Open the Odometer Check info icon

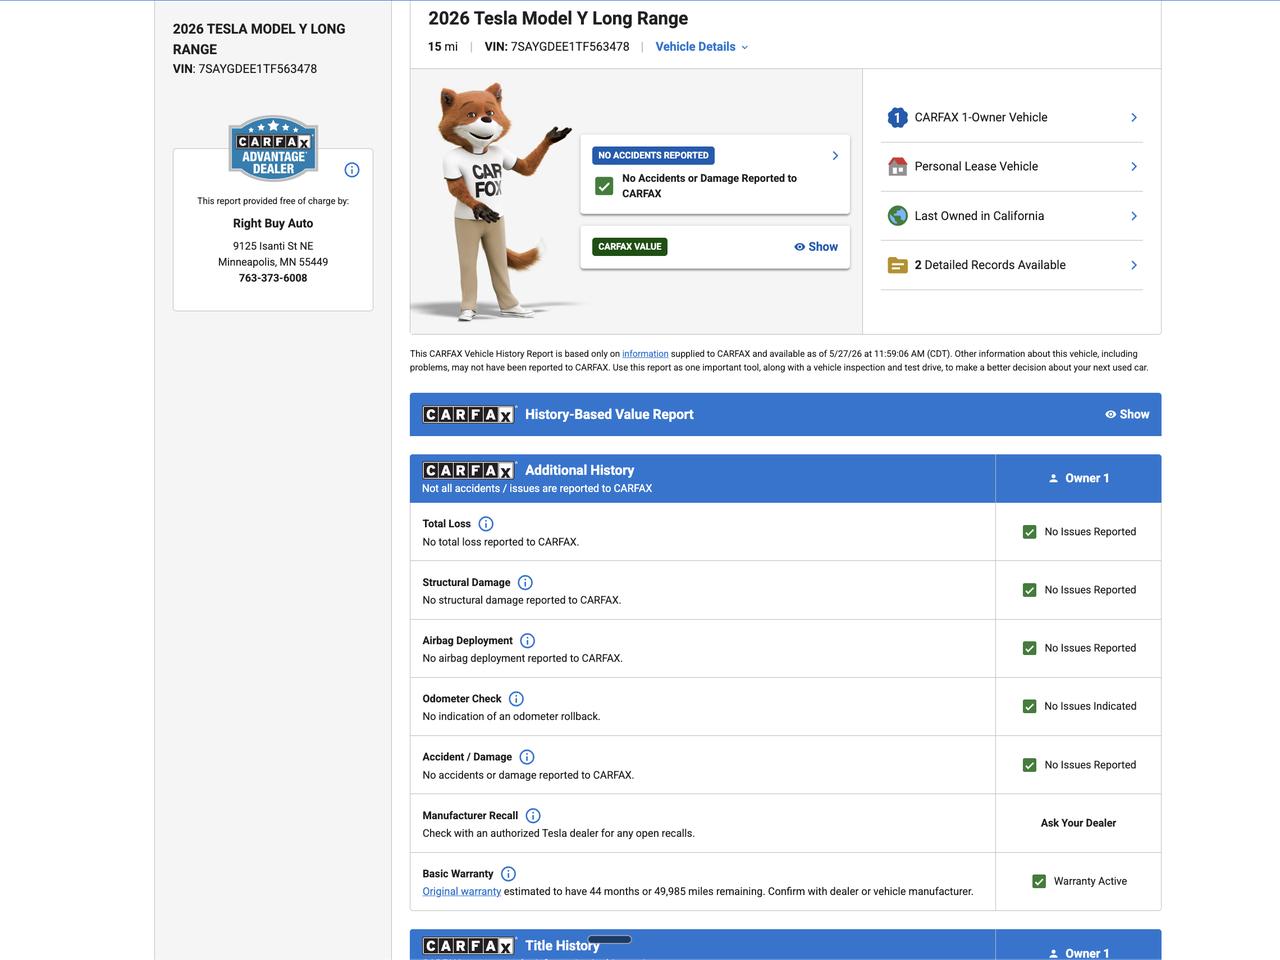click(x=516, y=699)
